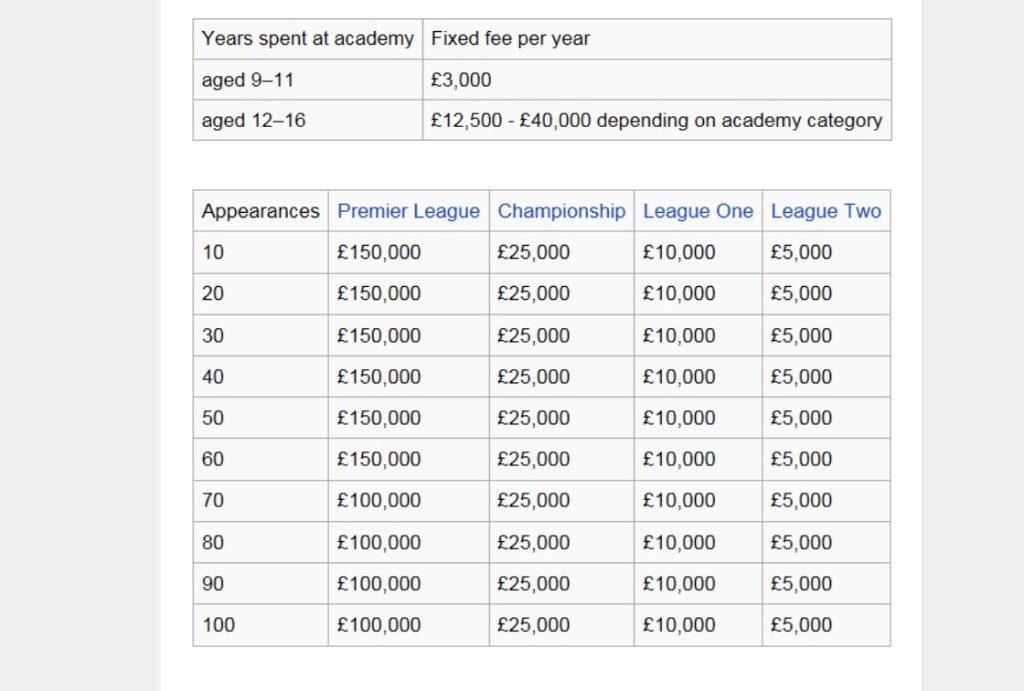Open the Premier League link

point(408,211)
